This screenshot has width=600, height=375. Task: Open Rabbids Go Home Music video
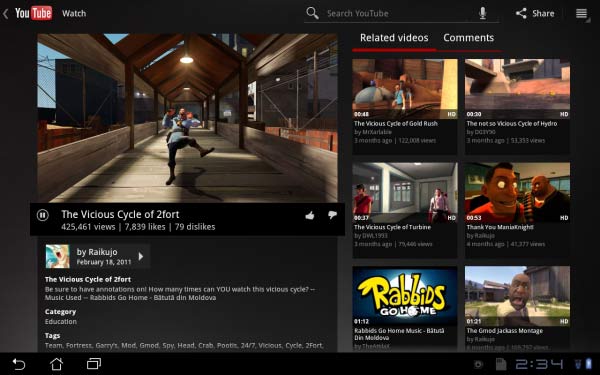404,308
